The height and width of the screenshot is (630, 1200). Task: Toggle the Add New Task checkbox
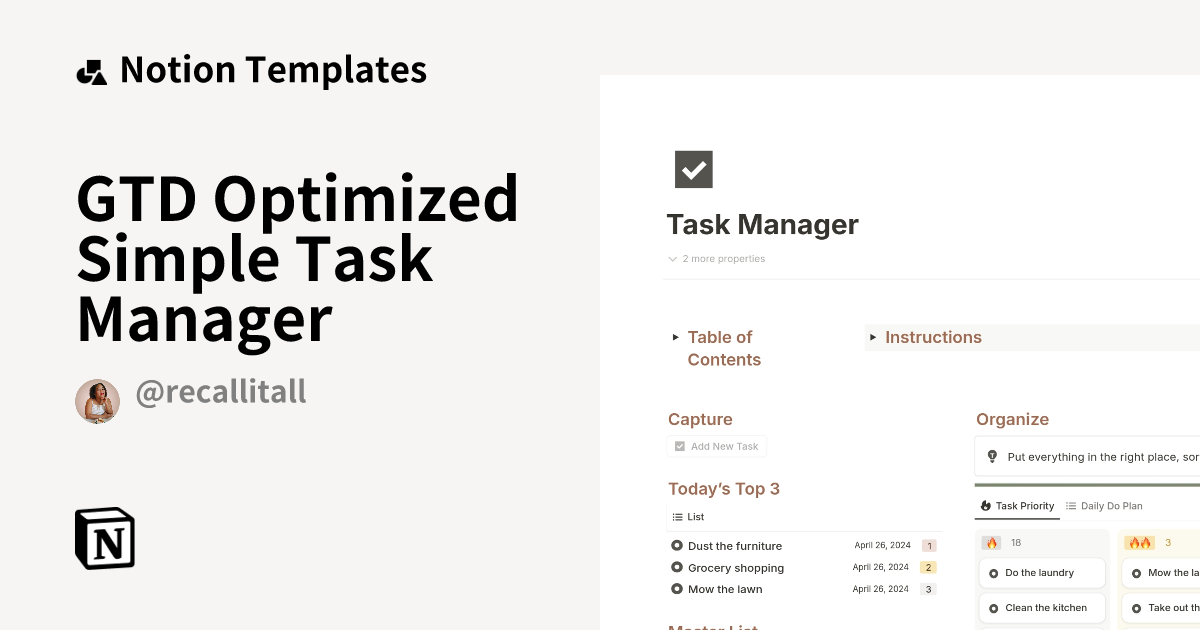681,446
